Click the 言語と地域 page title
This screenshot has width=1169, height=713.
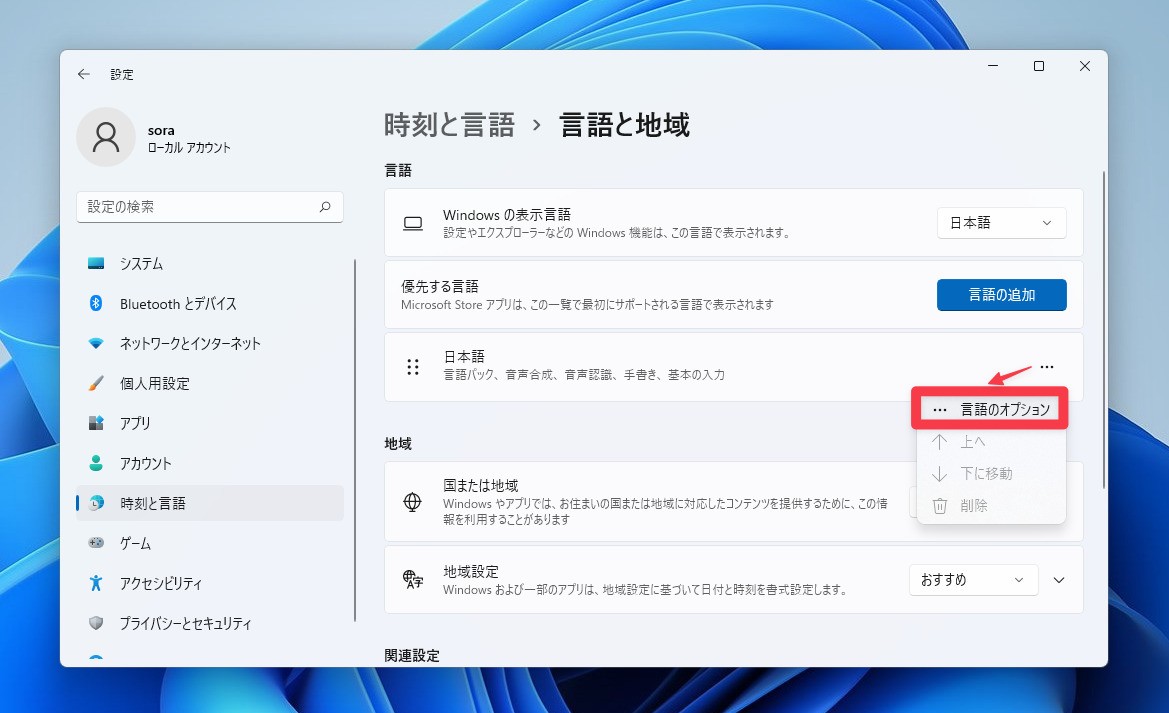pos(624,125)
